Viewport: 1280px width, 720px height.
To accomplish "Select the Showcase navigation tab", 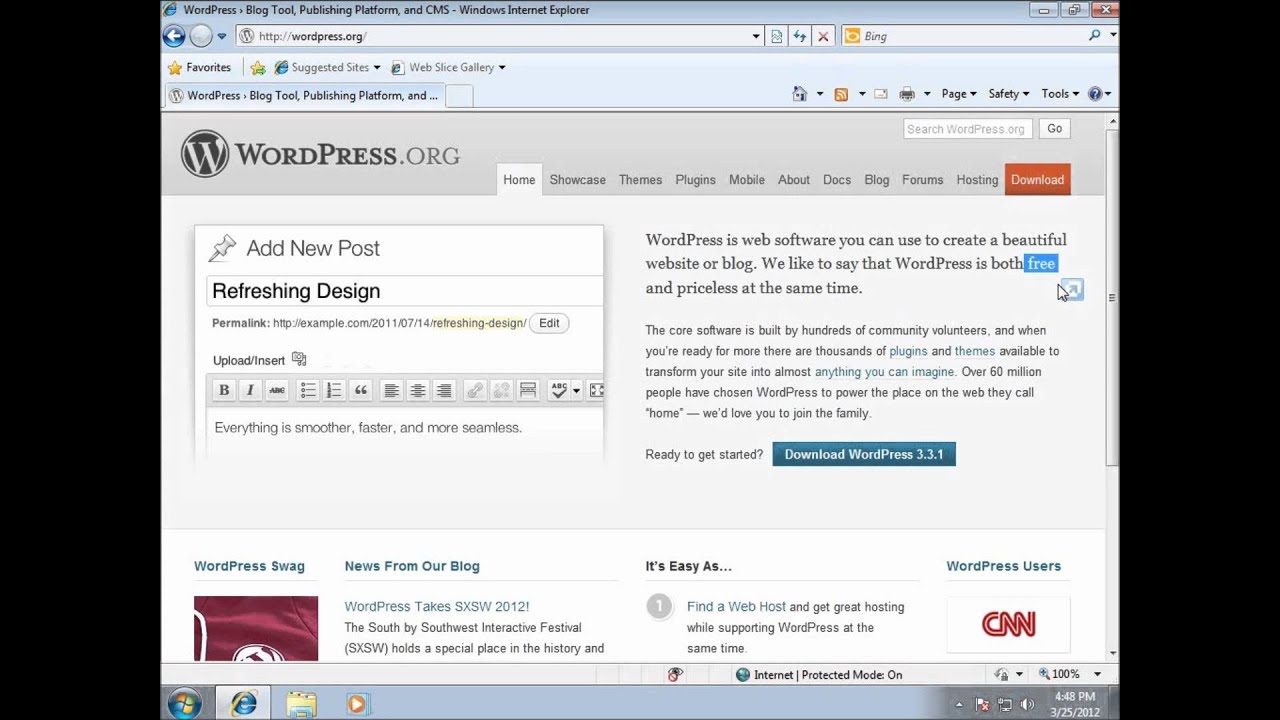I will pyautogui.click(x=577, y=180).
